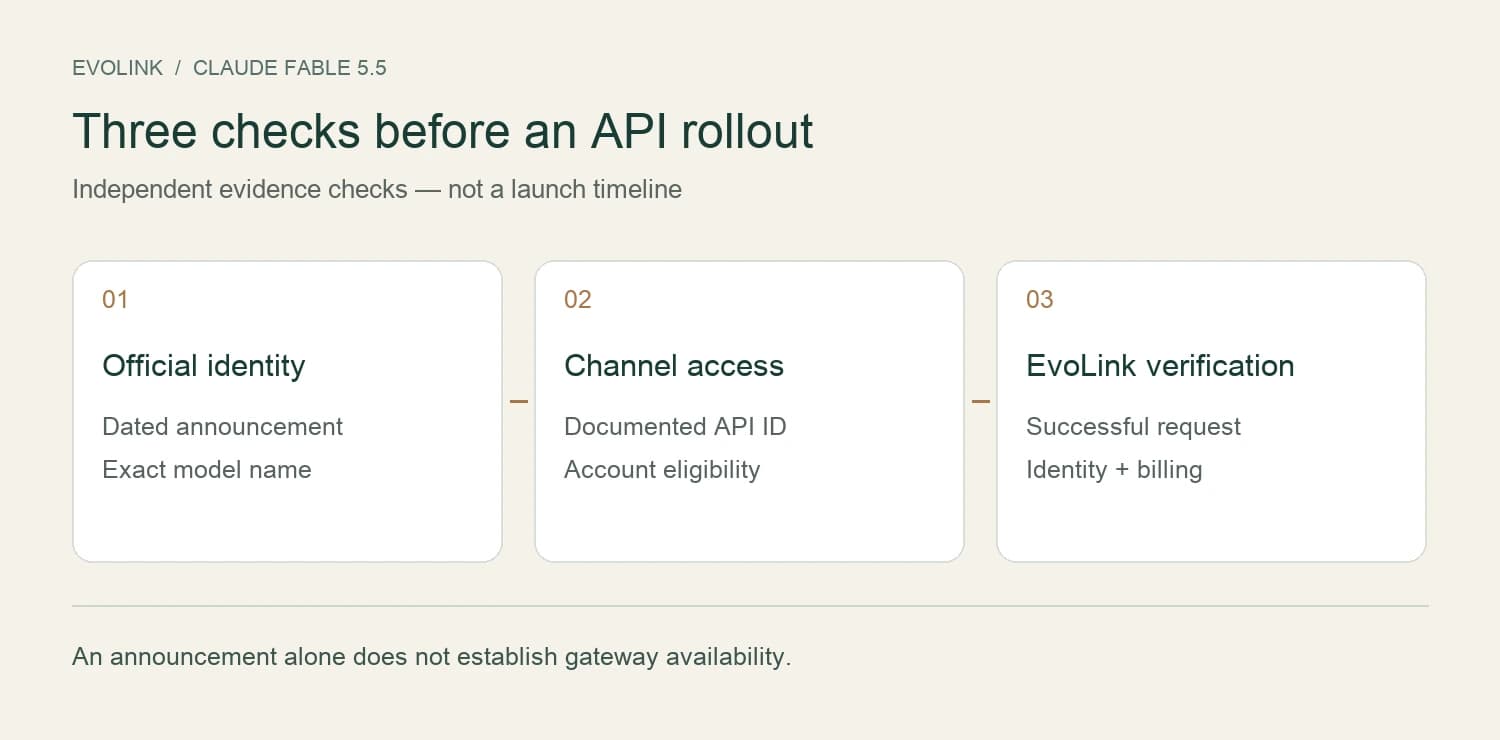1500x740 pixels.
Task: Click the 'CLAUDE FABLE 5.5' breadcrumb text
Action: click(290, 68)
